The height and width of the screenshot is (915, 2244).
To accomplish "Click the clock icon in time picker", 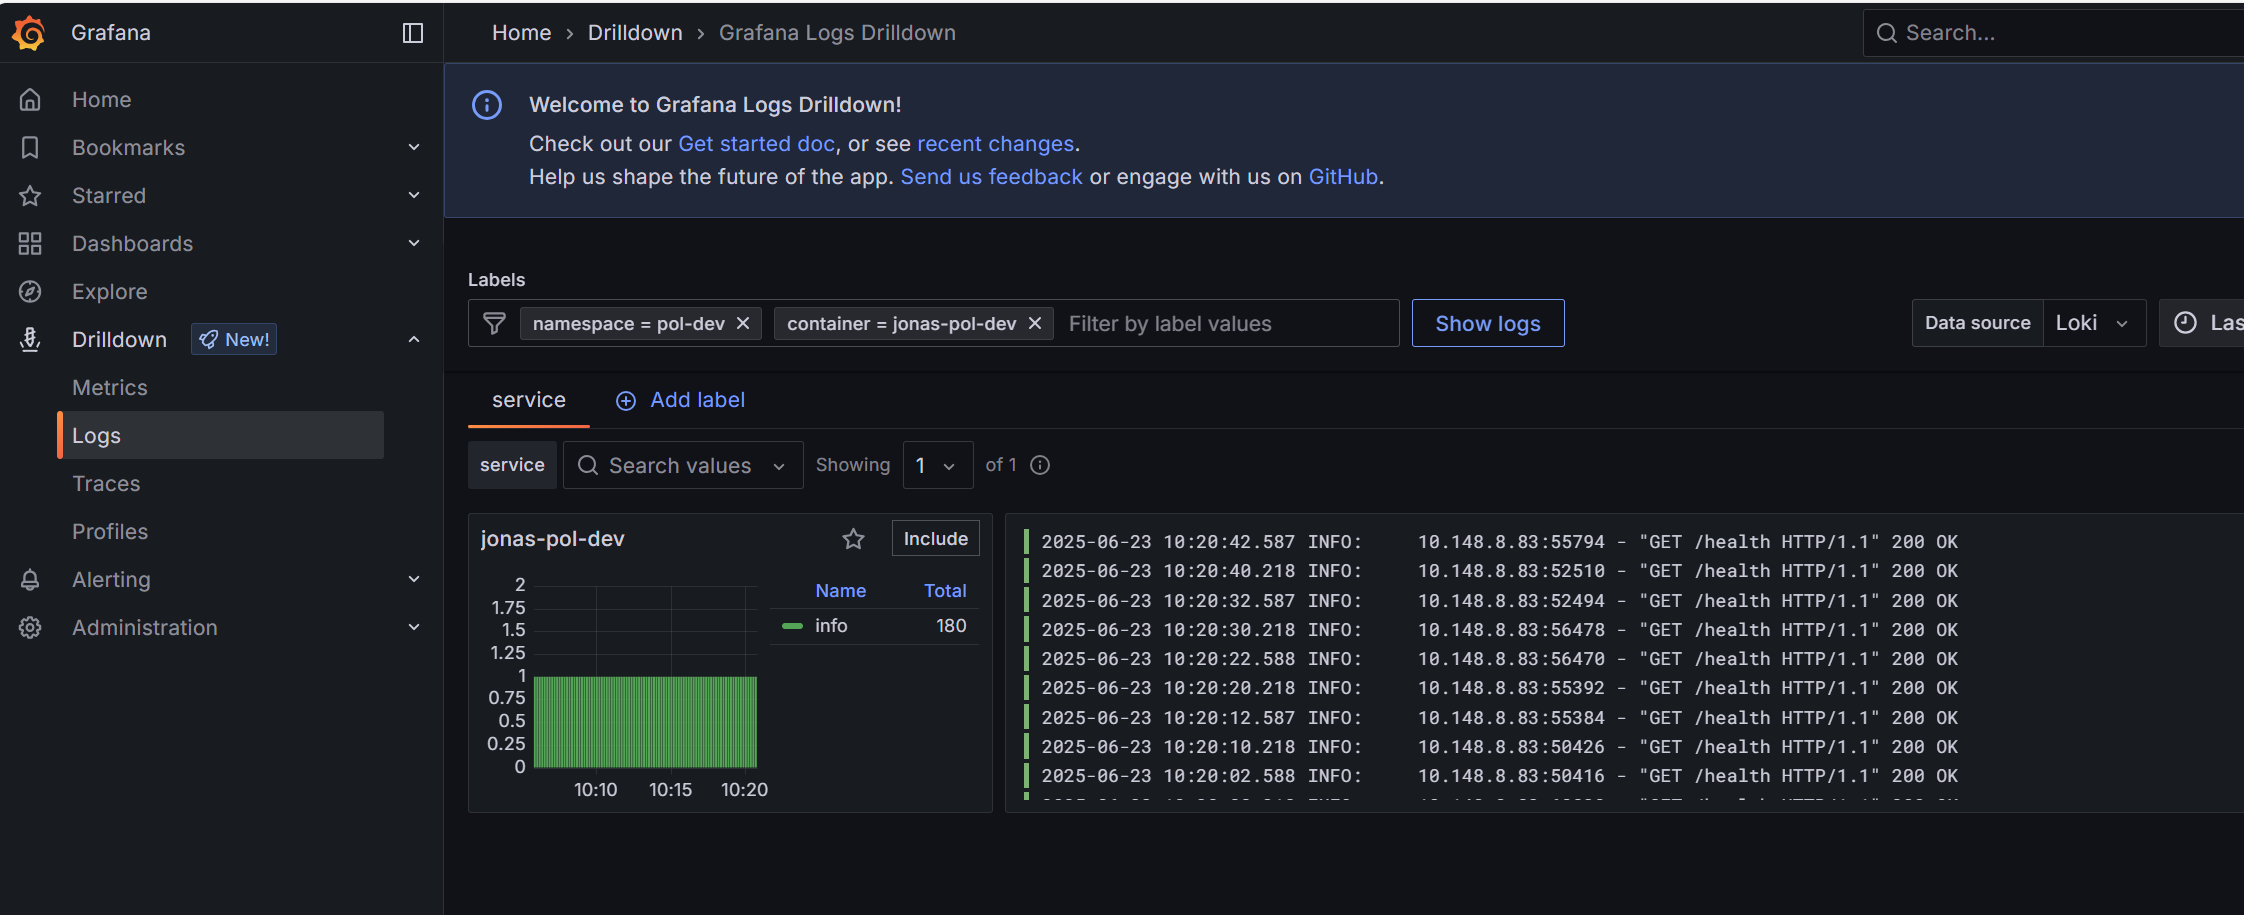I will pos(2186,323).
